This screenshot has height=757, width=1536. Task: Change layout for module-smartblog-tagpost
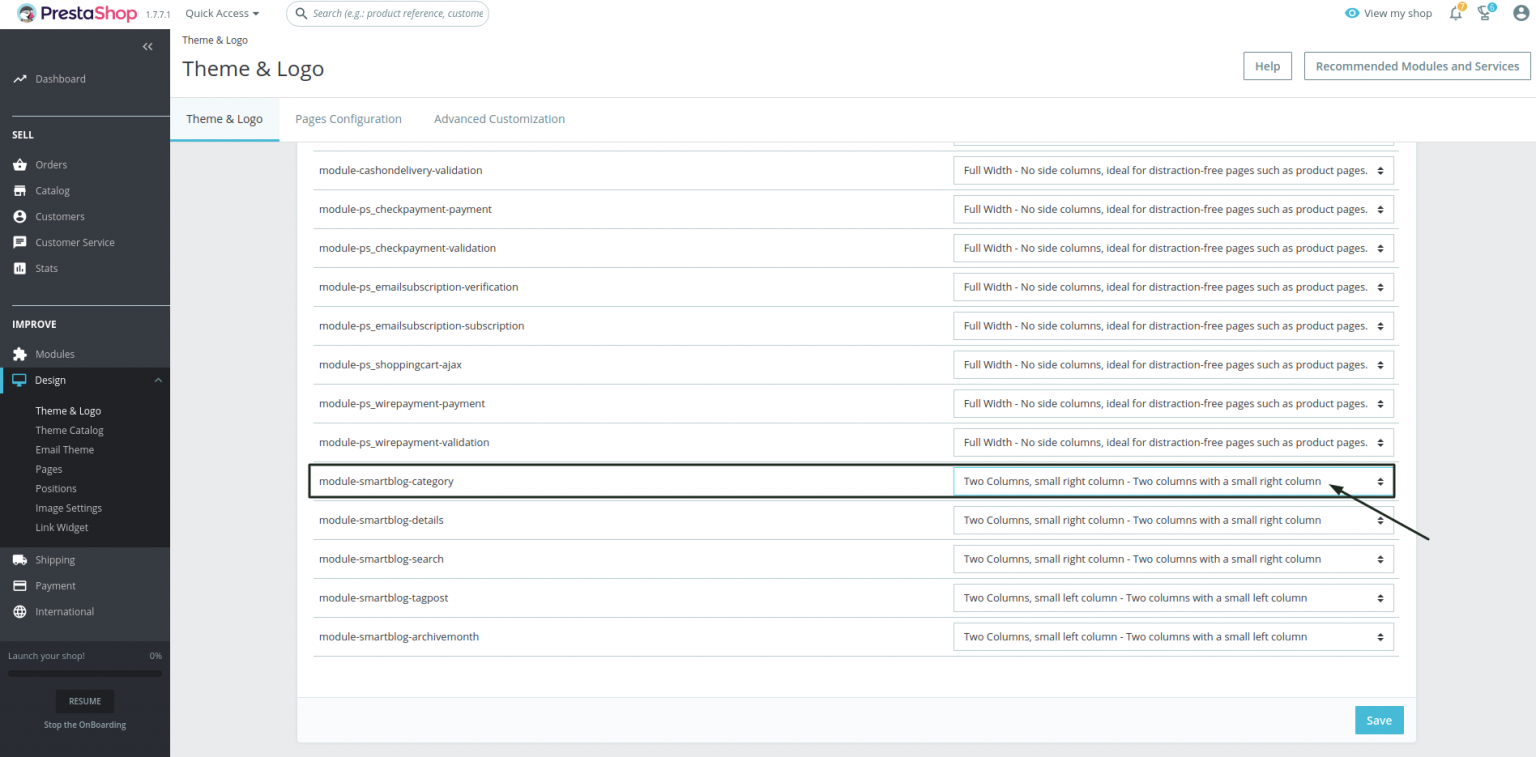coord(1172,597)
